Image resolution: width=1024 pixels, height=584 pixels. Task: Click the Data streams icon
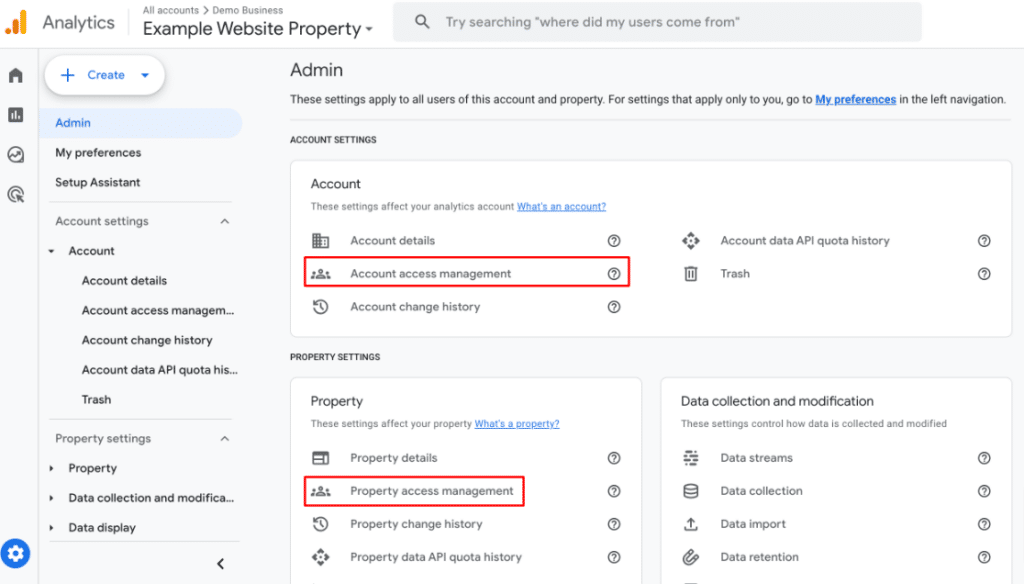tap(691, 458)
